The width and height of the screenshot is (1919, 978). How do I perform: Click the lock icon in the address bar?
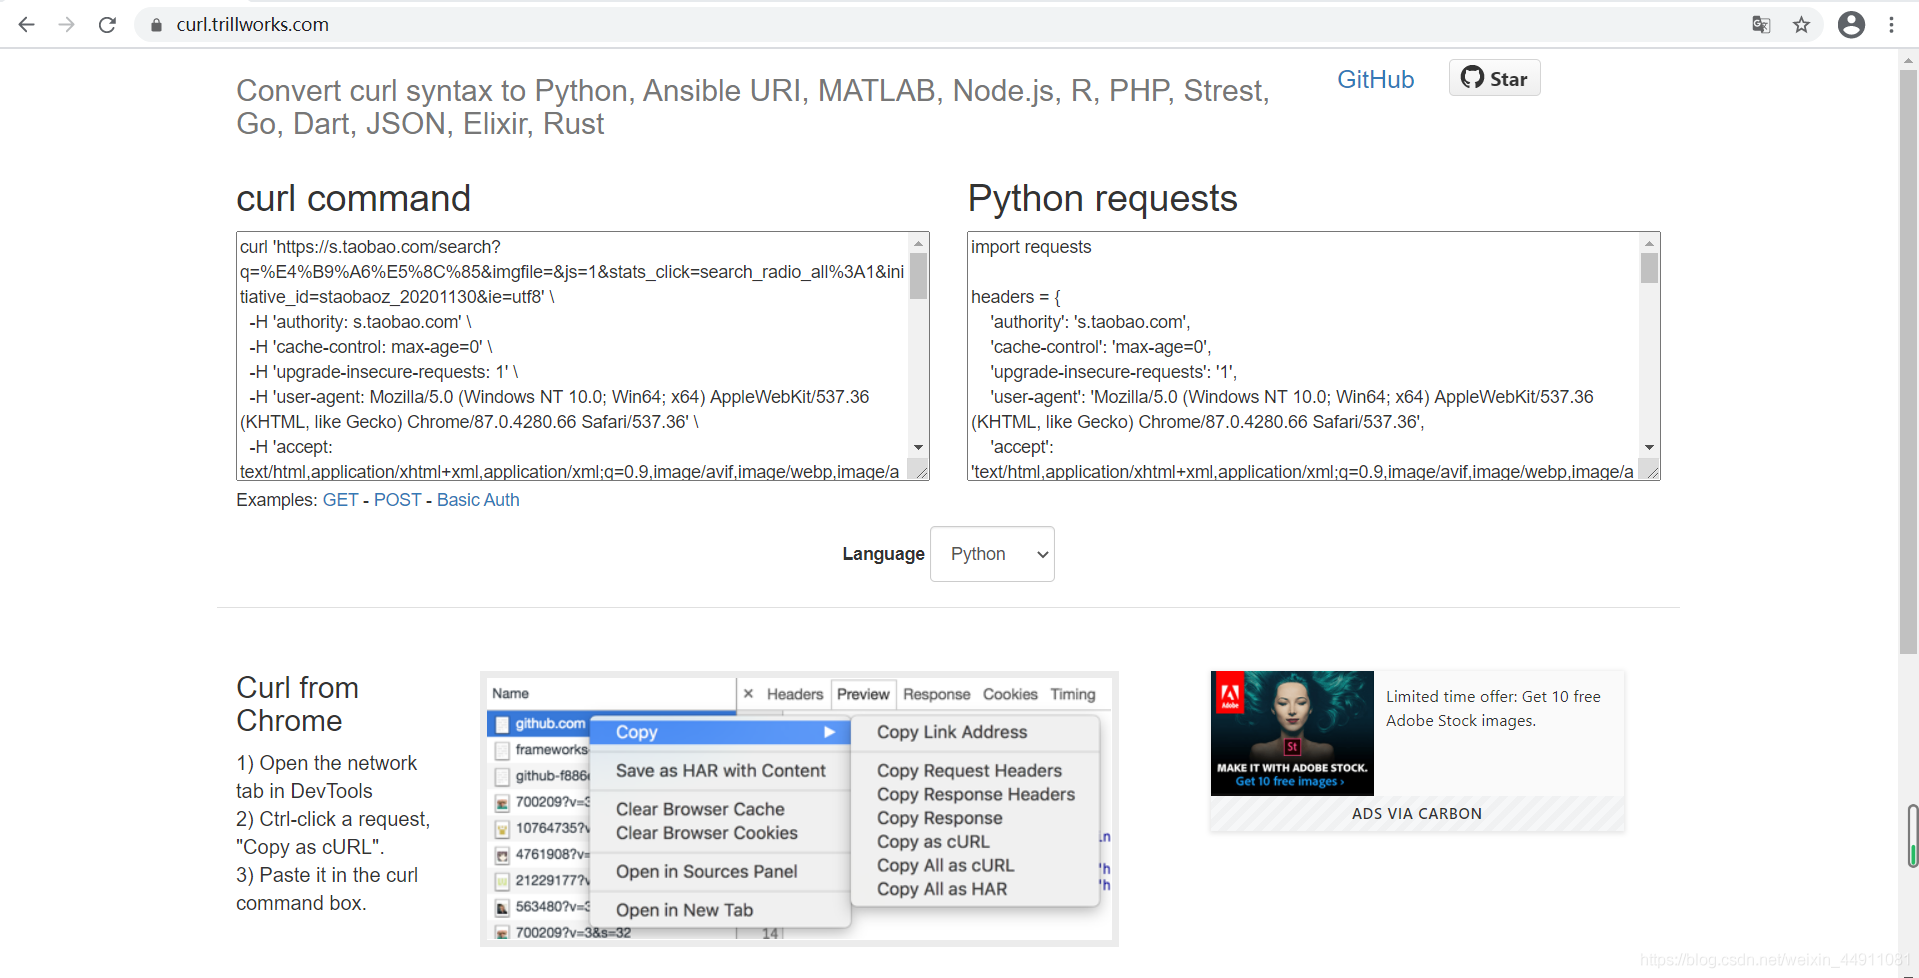156,25
